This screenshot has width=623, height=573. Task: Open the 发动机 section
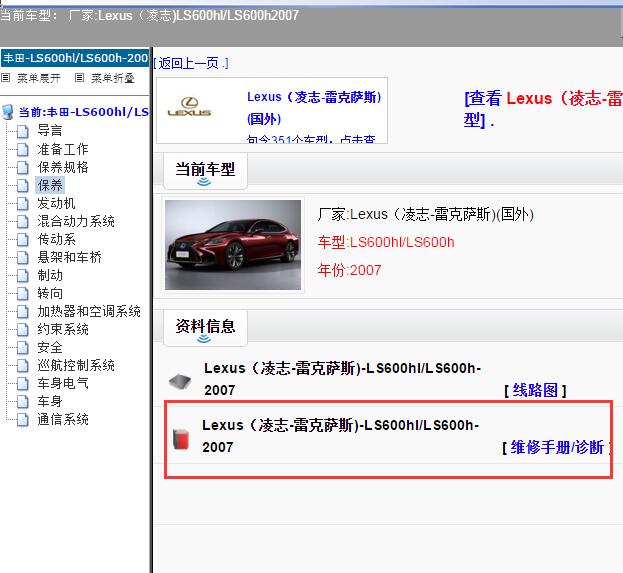pos(56,203)
